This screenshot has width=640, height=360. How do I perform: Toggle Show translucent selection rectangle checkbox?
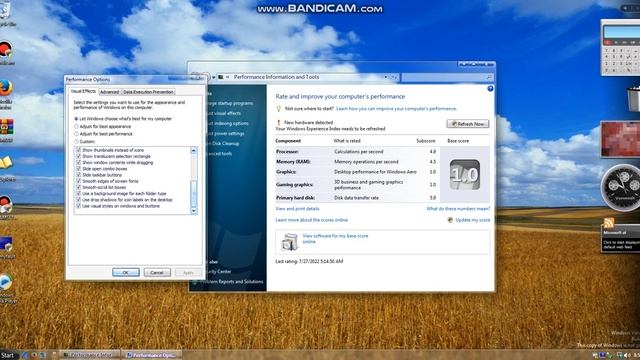pyautogui.click(x=79, y=156)
